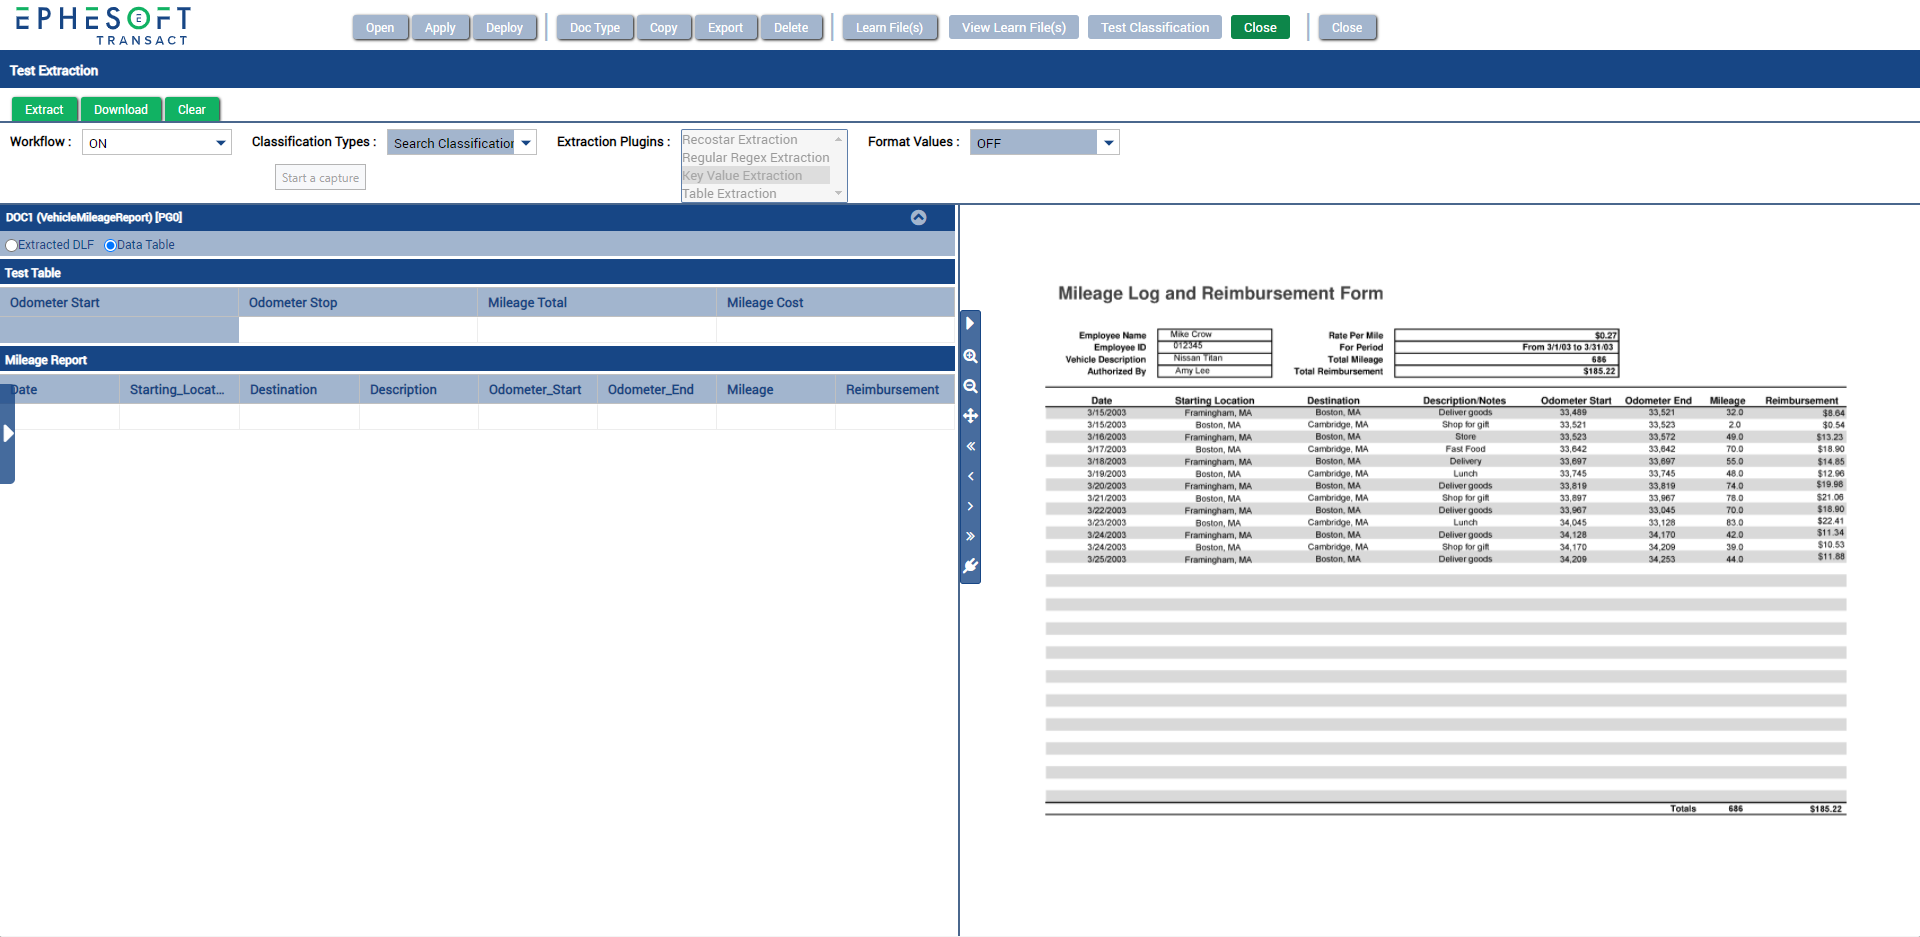Image resolution: width=1920 pixels, height=937 pixels.
Task: Click the Learn File(s) button
Action: (x=889, y=28)
